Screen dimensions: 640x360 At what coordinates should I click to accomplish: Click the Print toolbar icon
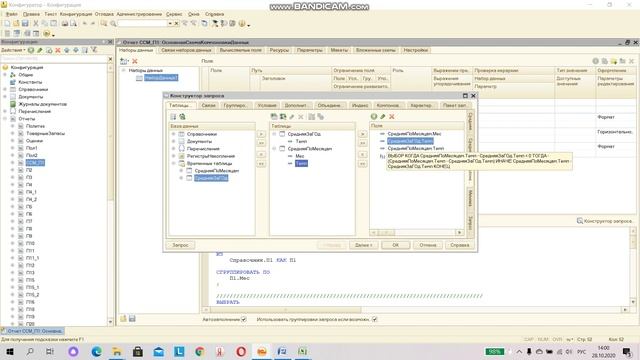pyautogui.click(x=64, y=24)
